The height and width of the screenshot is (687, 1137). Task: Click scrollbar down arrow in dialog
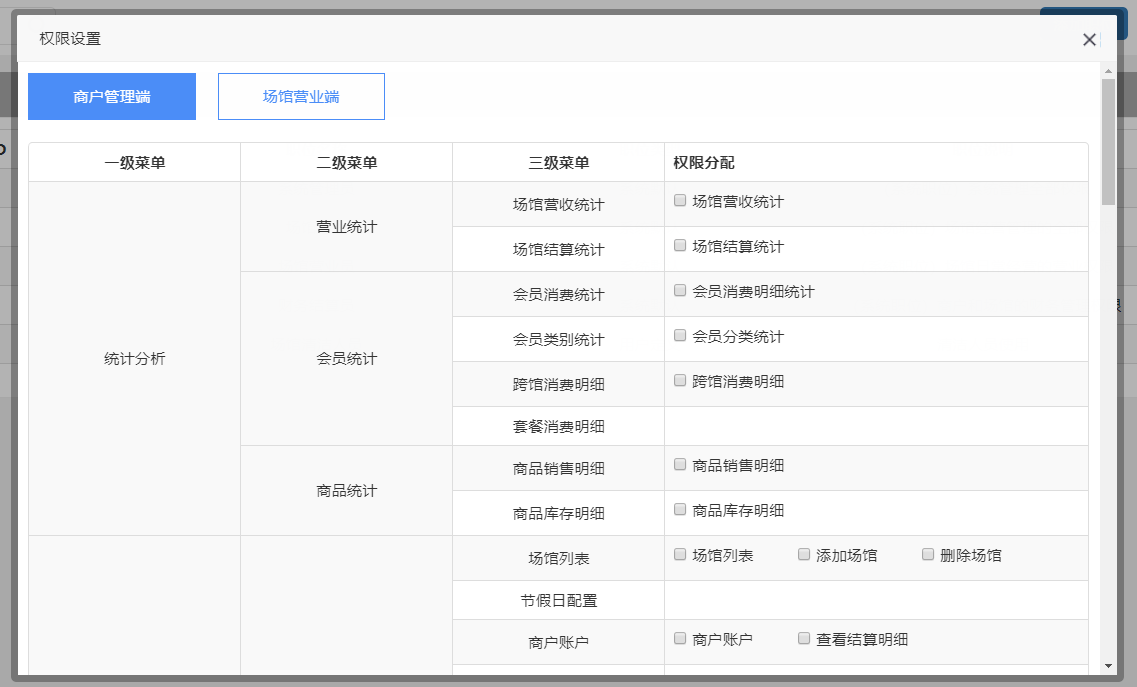pos(1108,666)
